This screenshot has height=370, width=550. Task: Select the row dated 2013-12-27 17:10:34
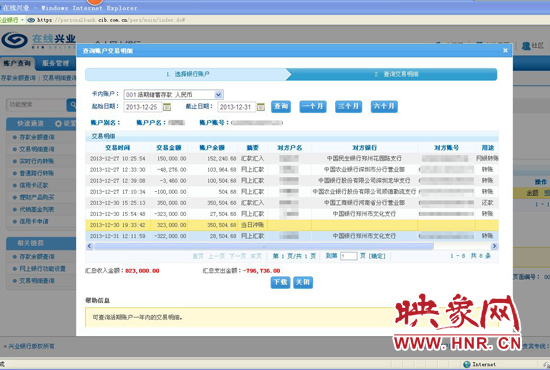click(x=292, y=192)
